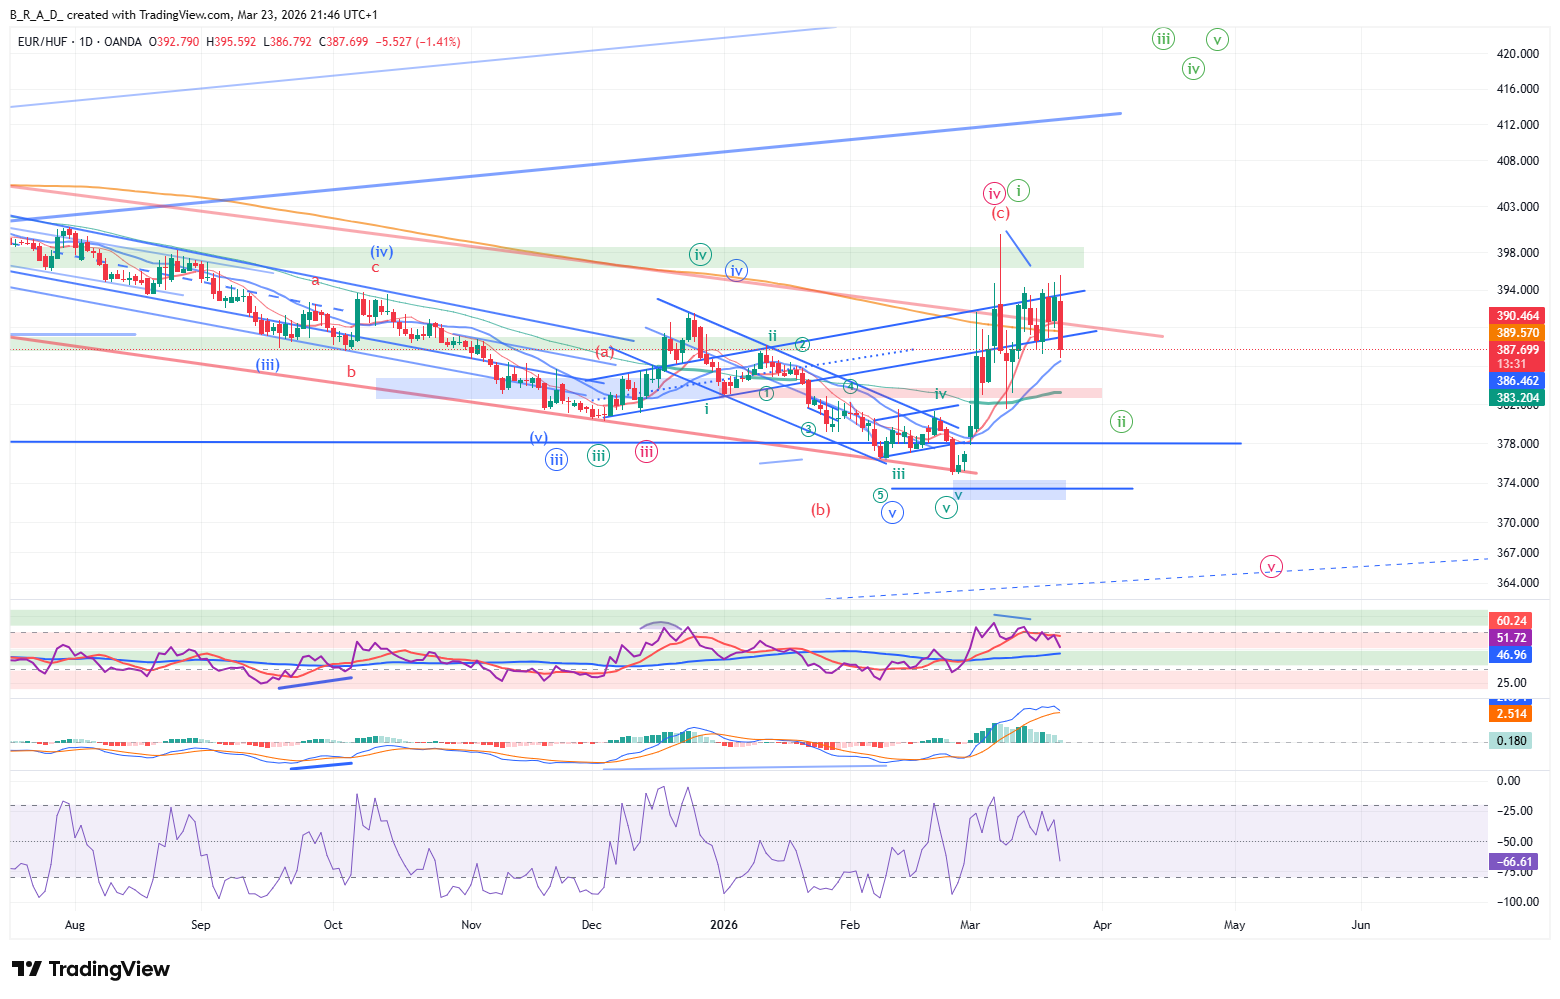Click the TradingView logo at bottom left

(x=91, y=969)
